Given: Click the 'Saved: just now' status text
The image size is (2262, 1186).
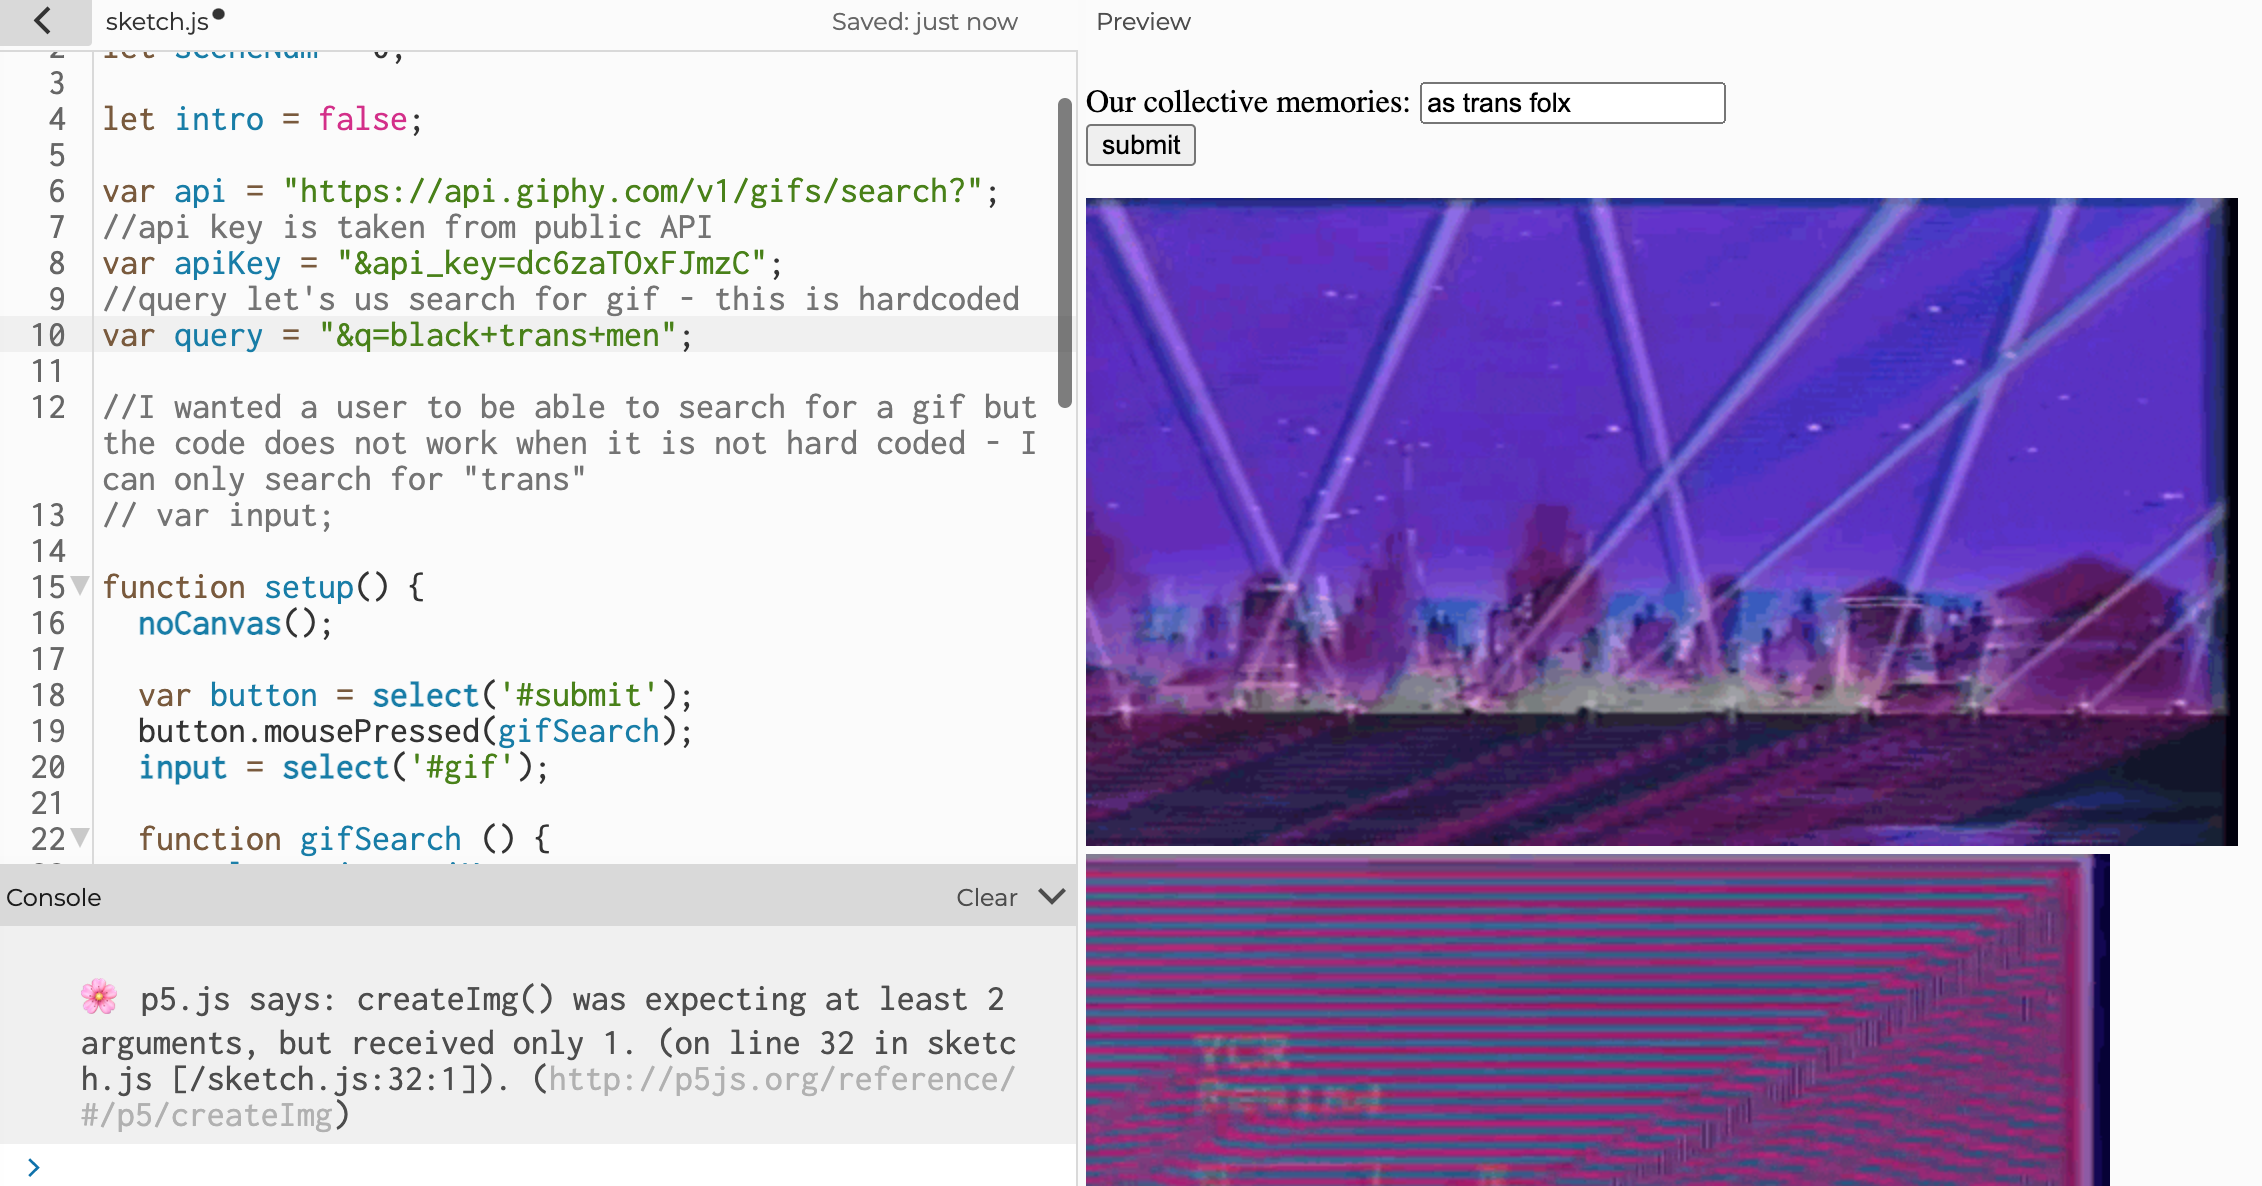Looking at the screenshot, I should click(924, 22).
